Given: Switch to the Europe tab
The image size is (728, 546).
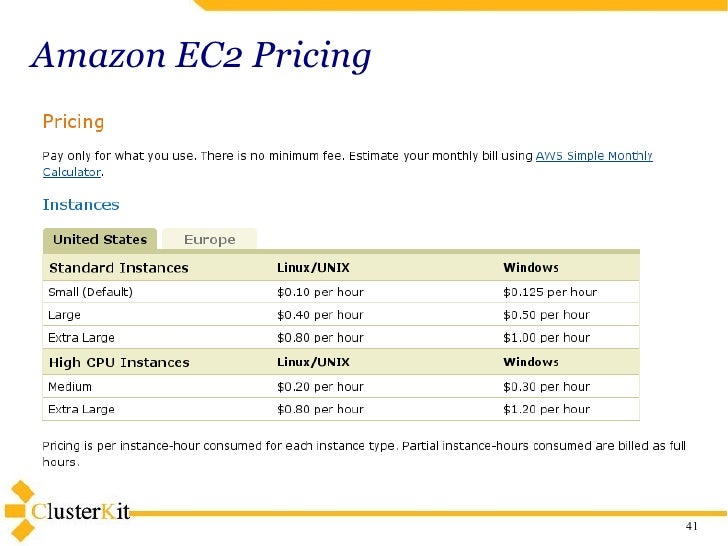Looking at the screenshot, I should (x=209, y=240).
